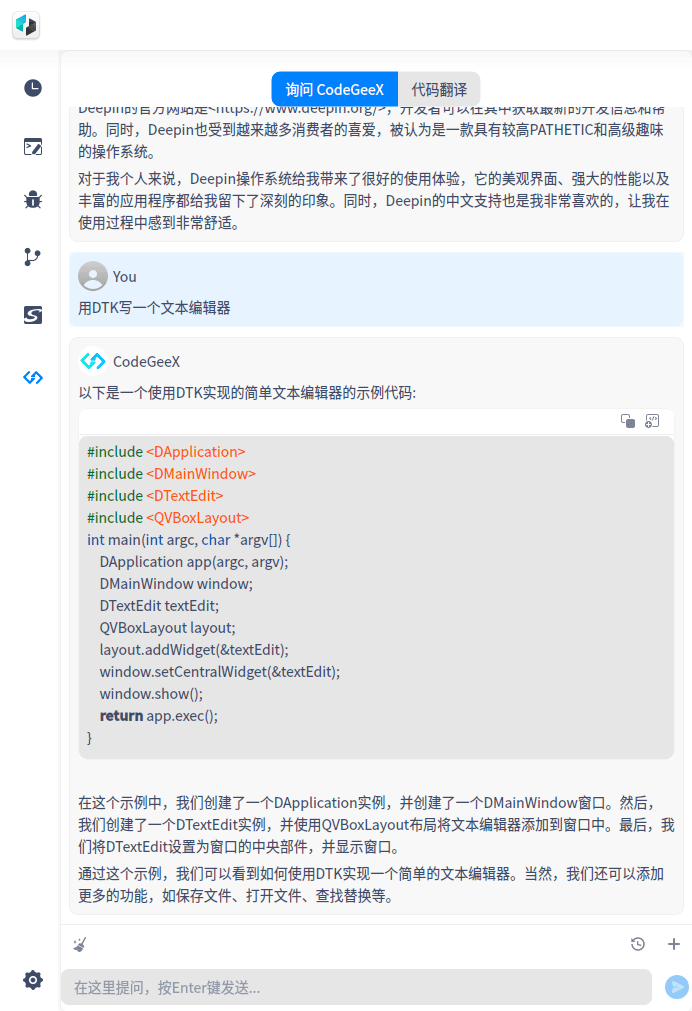Click the line #include <DApplication>
Screen dimensions: 692x1011
point(166,452)
